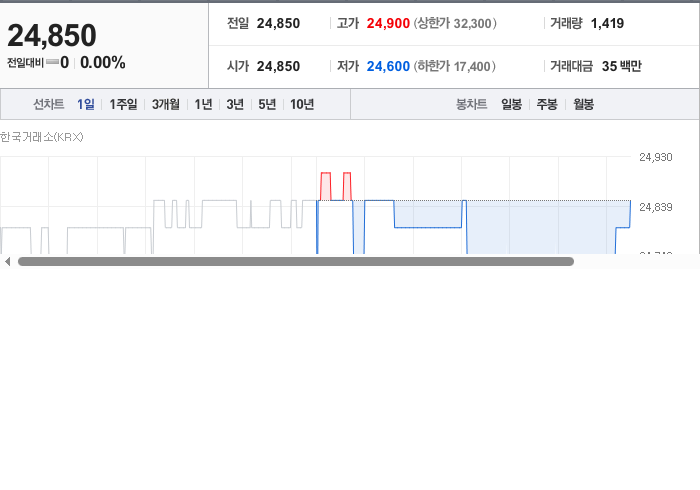700x490 pixels.
Task: Click the 0.00% change rate
Action: [x=103, y=62]
